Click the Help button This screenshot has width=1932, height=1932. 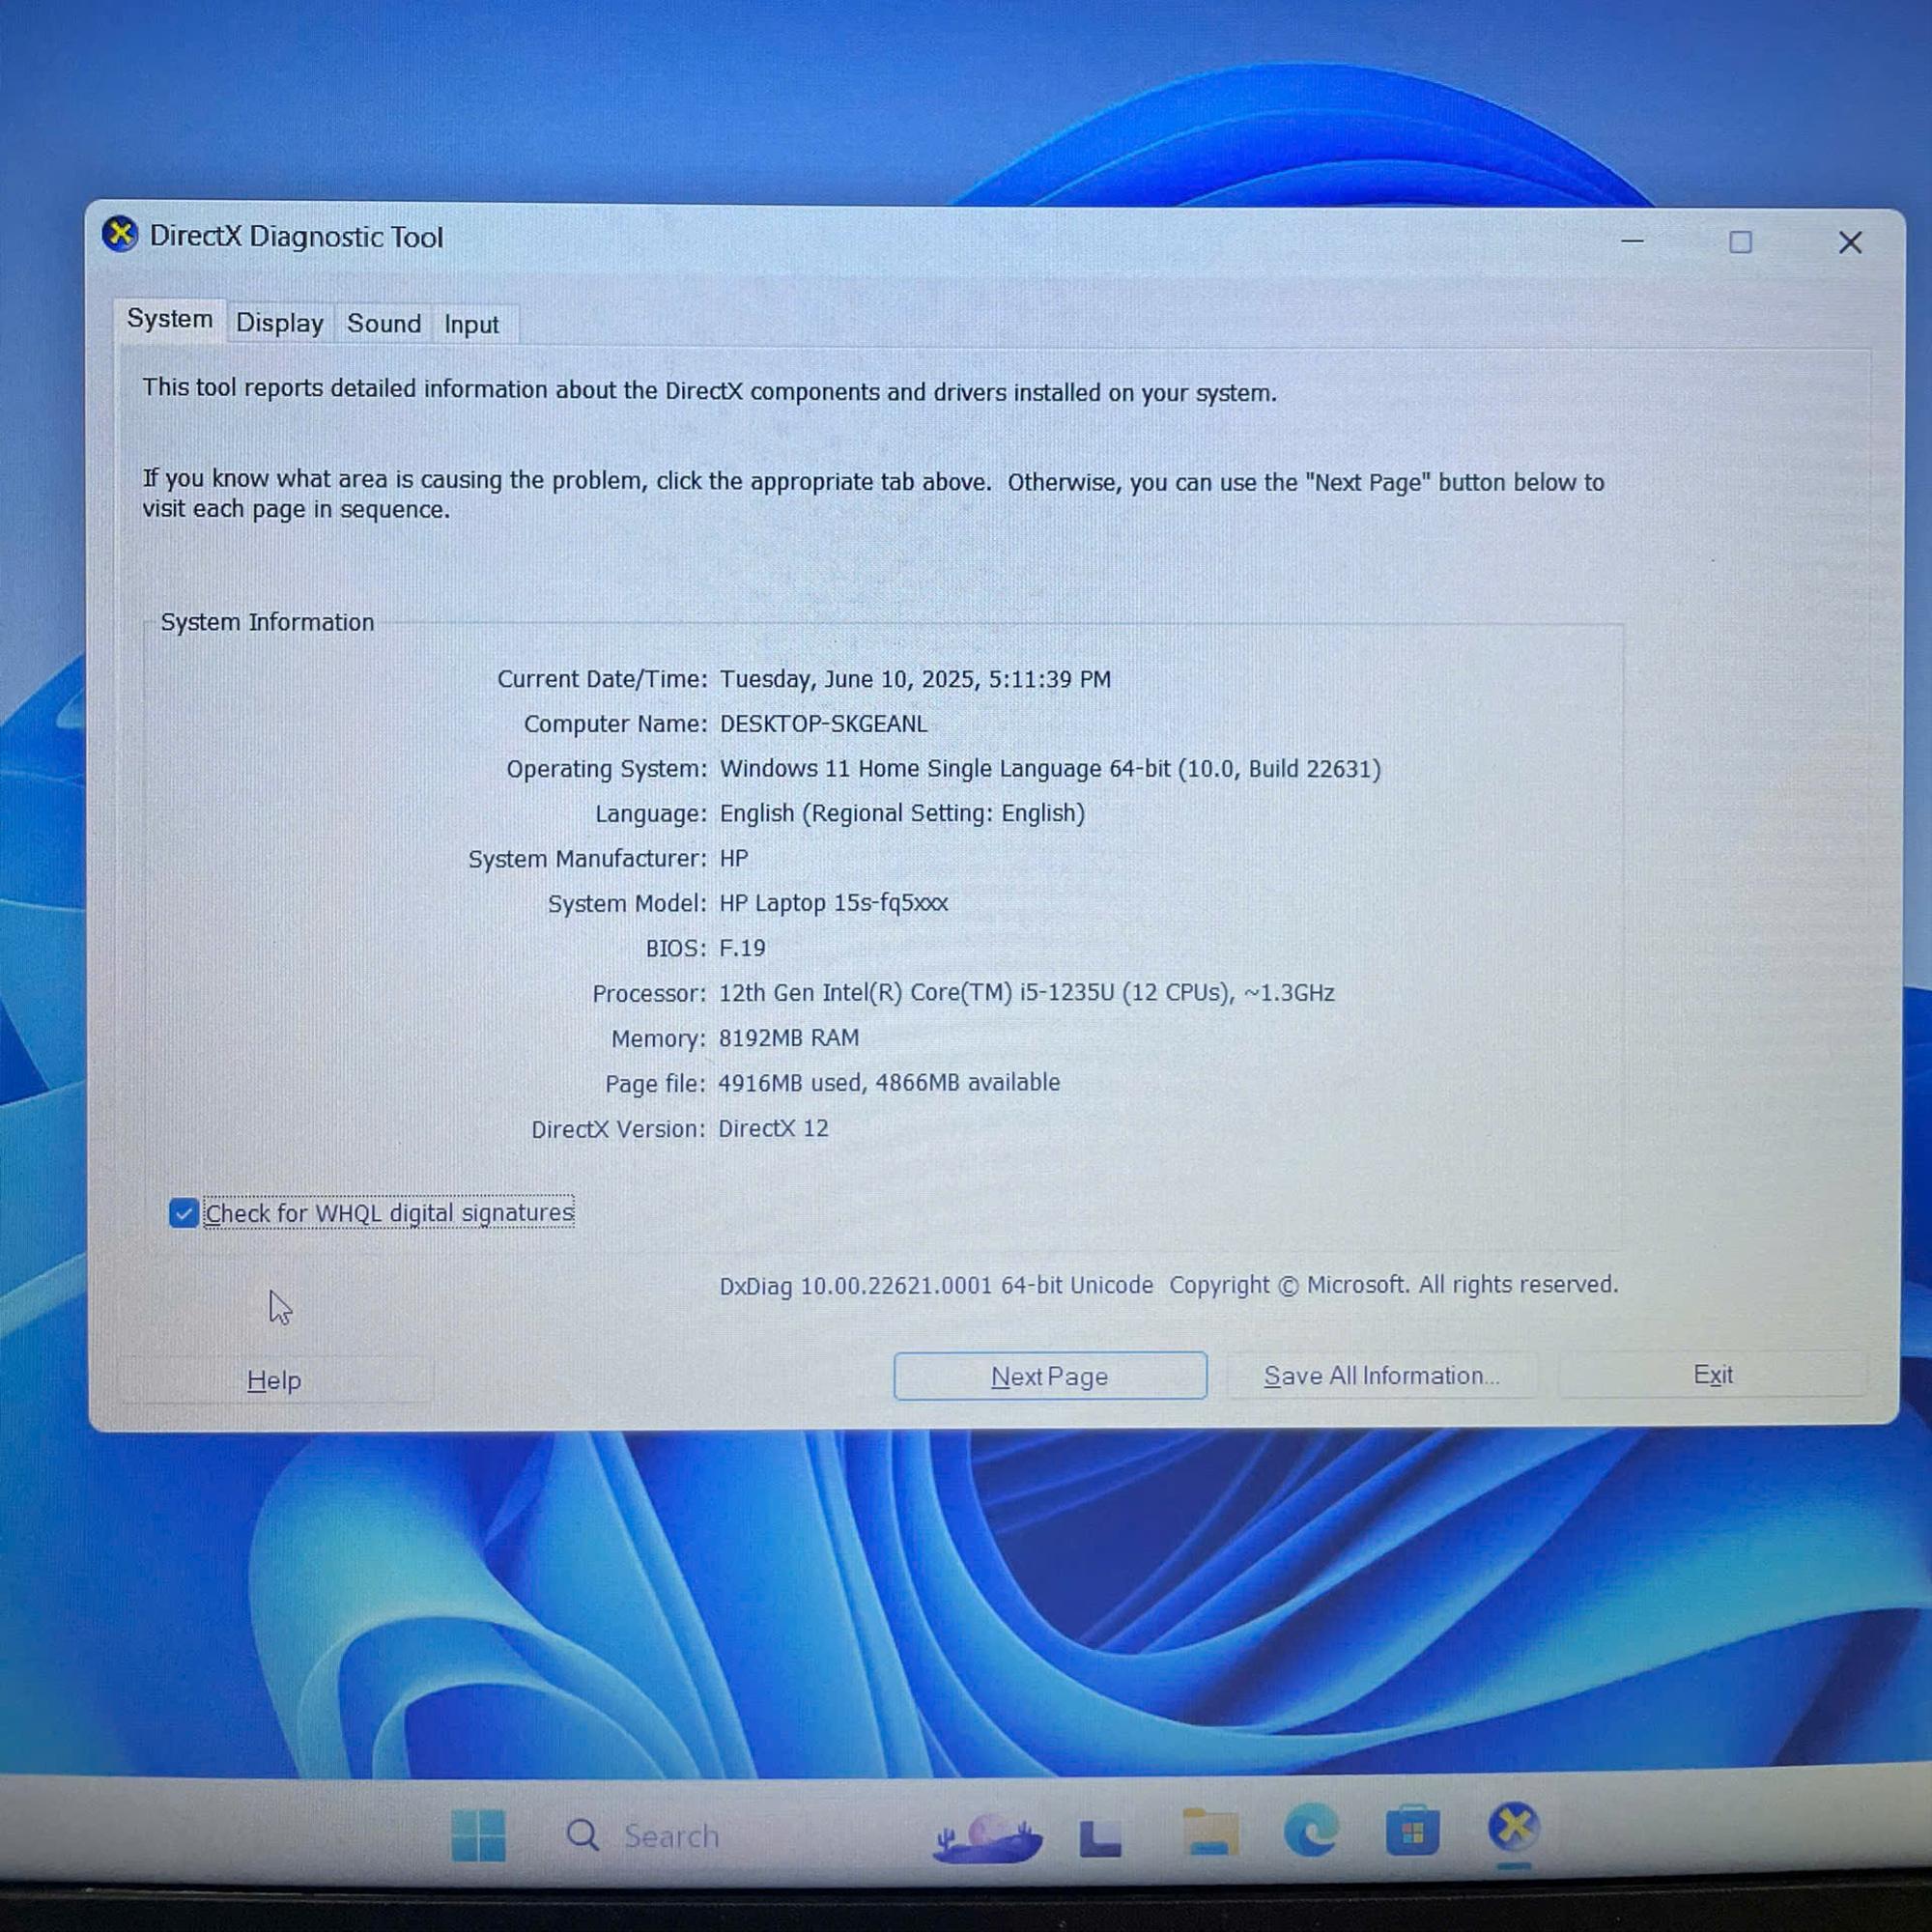pyautogui.click(x=275, y=1380)
